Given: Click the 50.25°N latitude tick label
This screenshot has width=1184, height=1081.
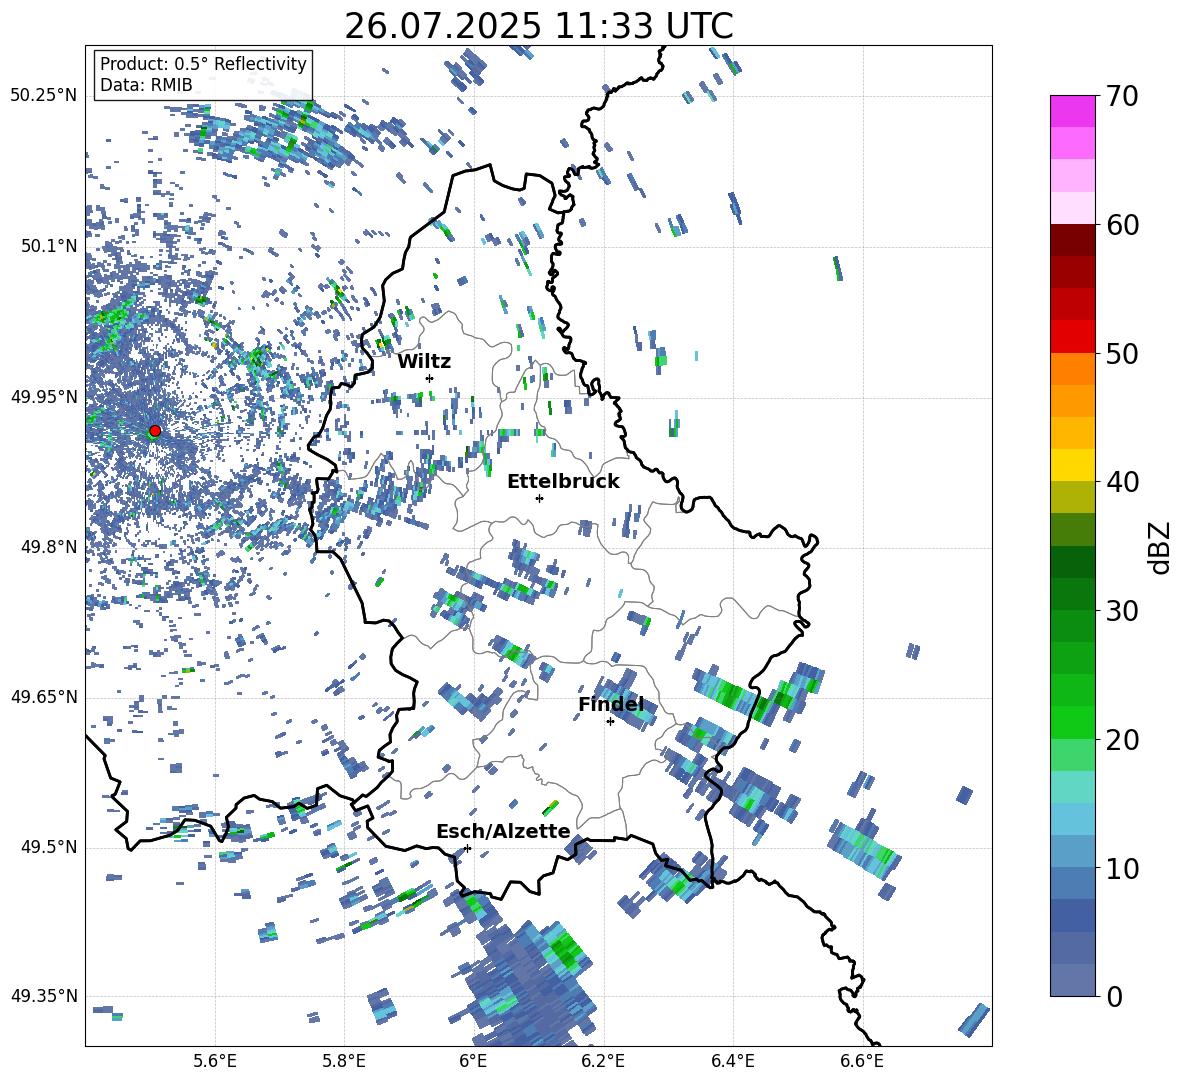Looking at the screenshot, I should [x=44, y=96].
